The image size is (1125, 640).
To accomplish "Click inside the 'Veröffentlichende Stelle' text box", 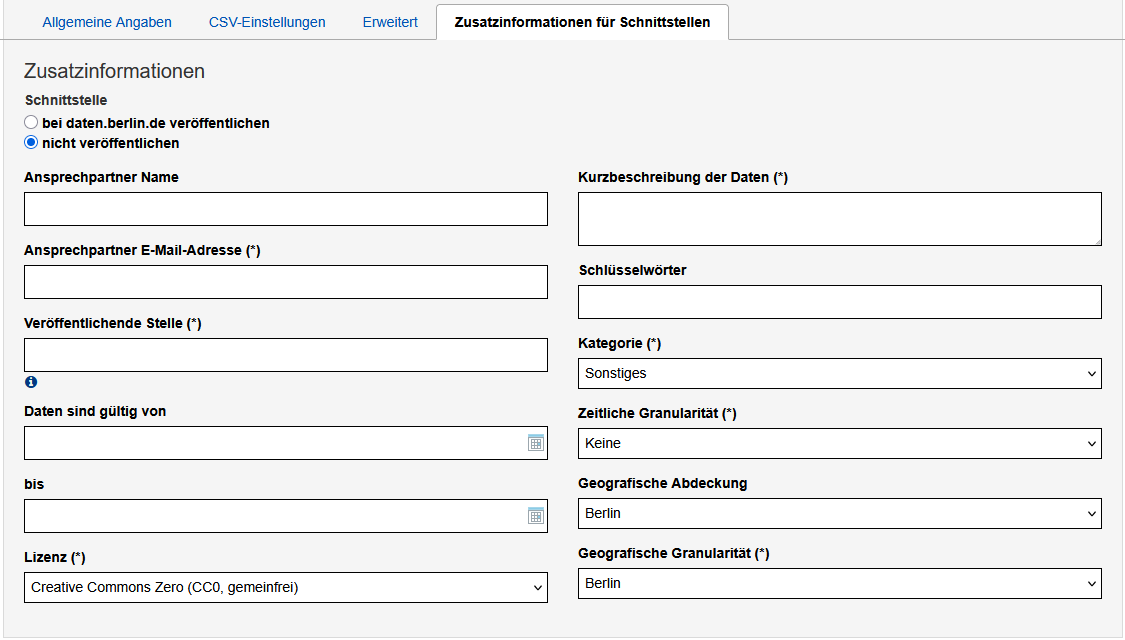I will click(x=285, y=355).
